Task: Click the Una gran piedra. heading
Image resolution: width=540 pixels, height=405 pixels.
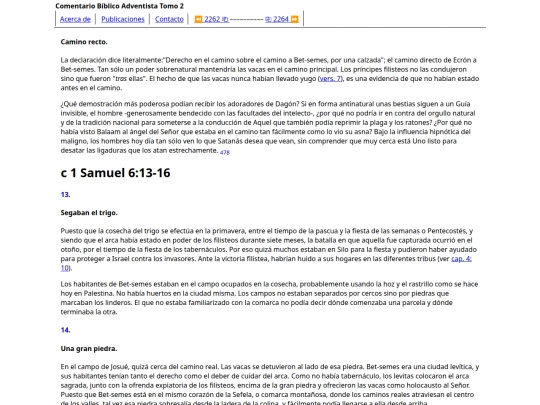Action: pyautogui.click(x=89, y=349)
